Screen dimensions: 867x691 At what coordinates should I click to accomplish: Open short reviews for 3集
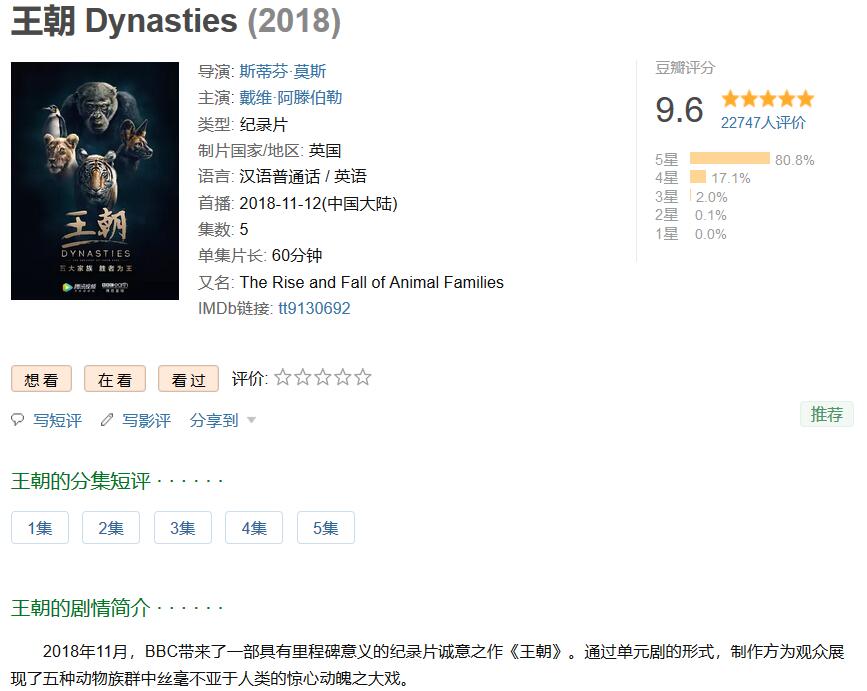pos(182,528)
